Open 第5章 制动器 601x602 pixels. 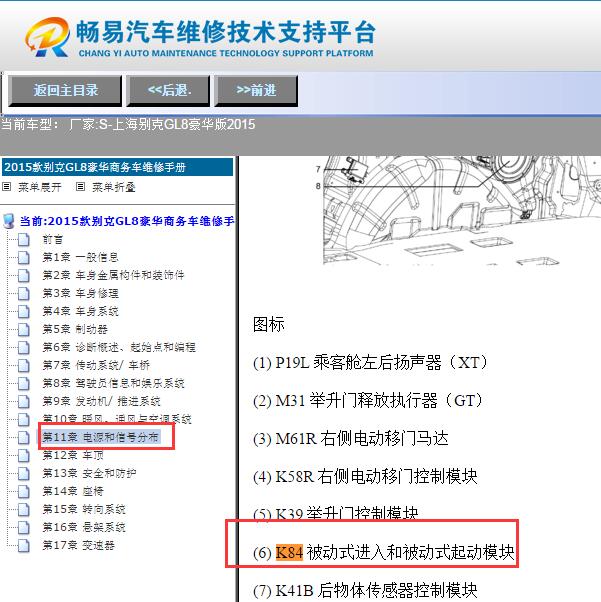[x=75, y=329]
